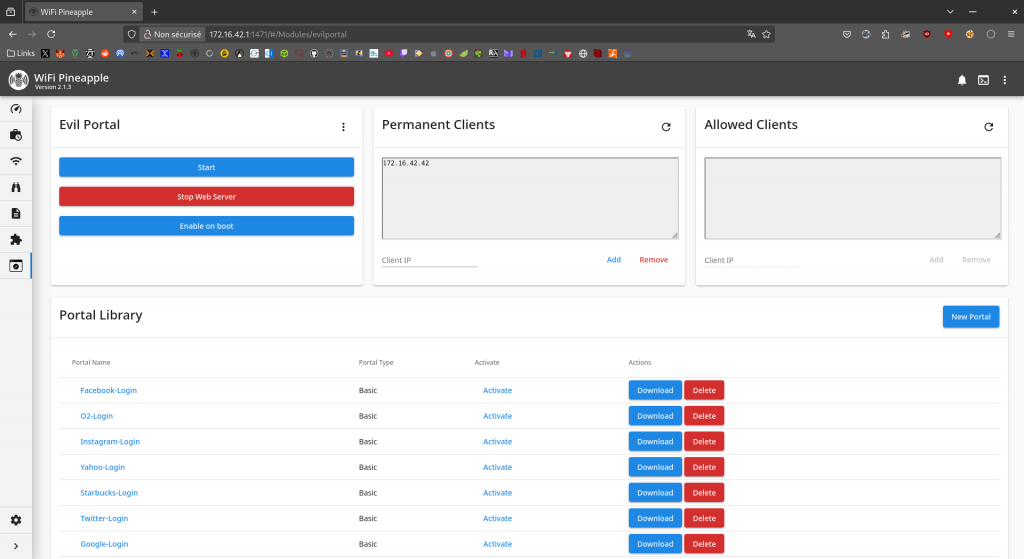Viewport: 1024px width, 559px height.
Task: Start the Evil Portal
Action: 206,167
